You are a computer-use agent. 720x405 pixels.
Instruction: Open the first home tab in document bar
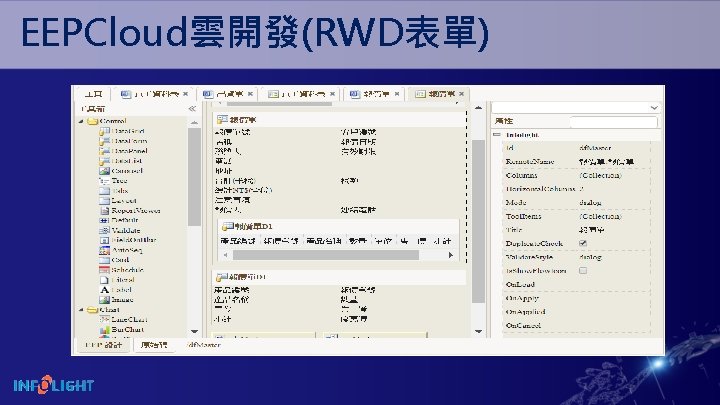pyautogui.click(x=93, y=94)
